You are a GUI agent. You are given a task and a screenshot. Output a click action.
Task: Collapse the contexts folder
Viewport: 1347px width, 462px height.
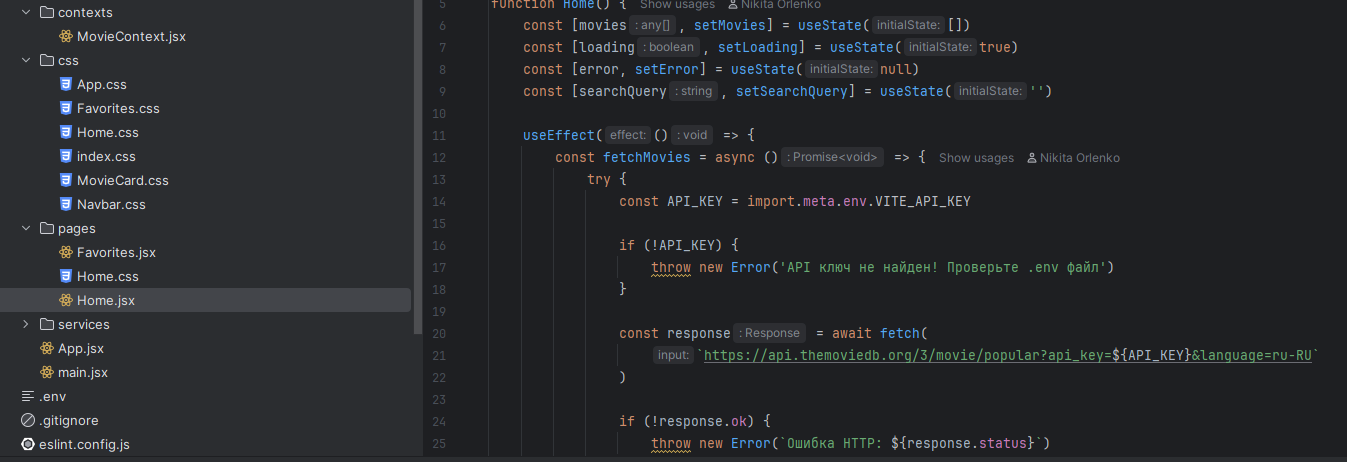[x=26, y=12]
